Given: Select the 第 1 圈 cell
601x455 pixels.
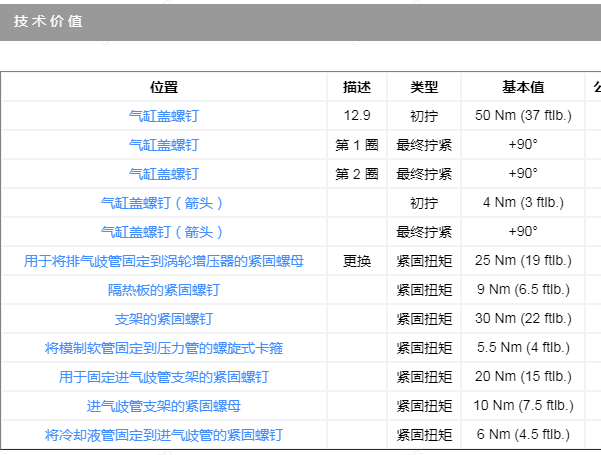Looking at the screenshot, I should coord(357,145).
